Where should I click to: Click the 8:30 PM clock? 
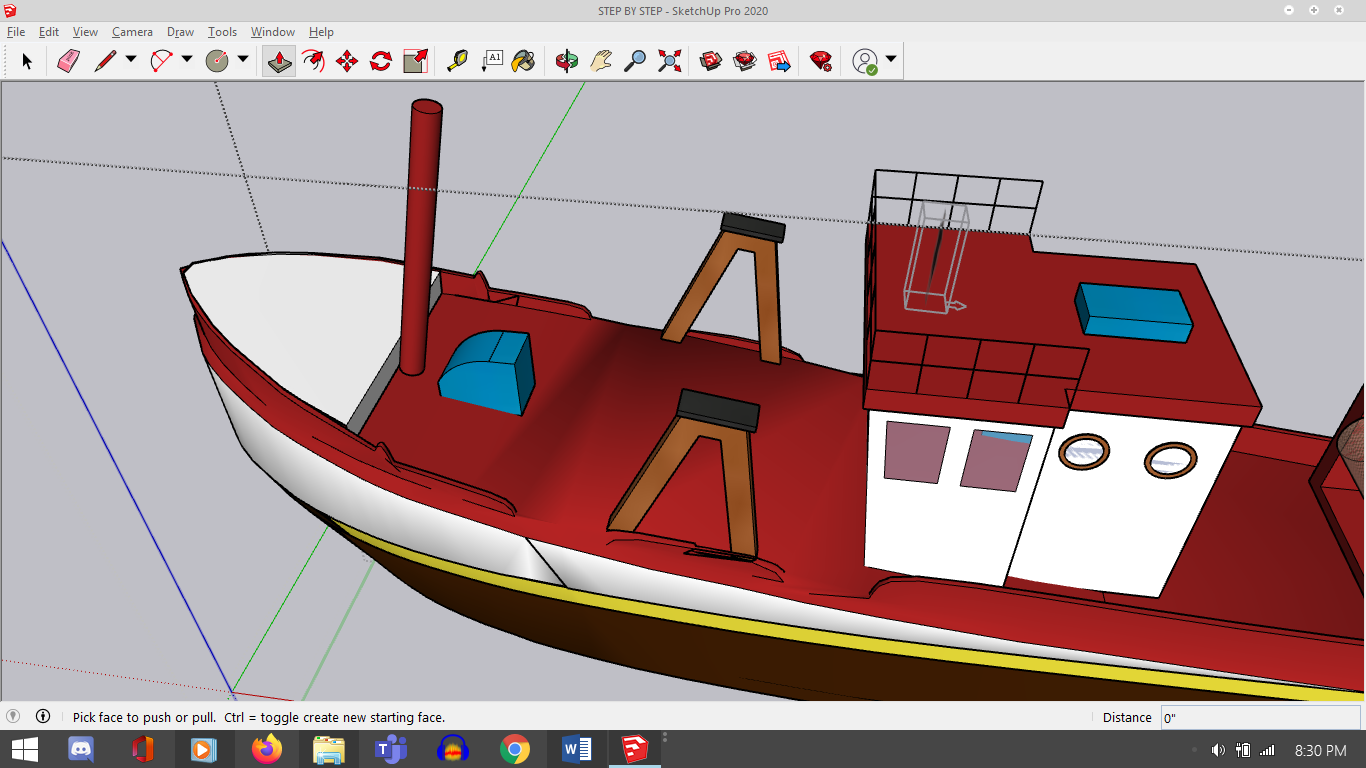[x=1320, y=750]
